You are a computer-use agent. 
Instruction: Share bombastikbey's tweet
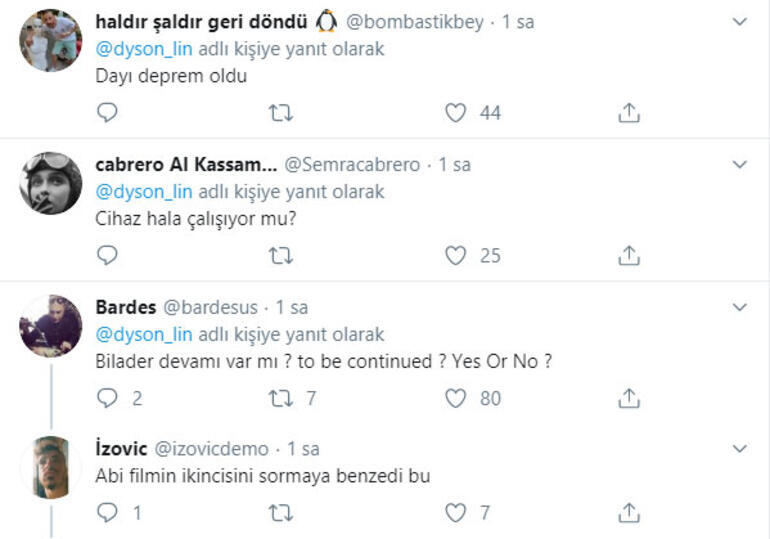click(x=628, y=113)
